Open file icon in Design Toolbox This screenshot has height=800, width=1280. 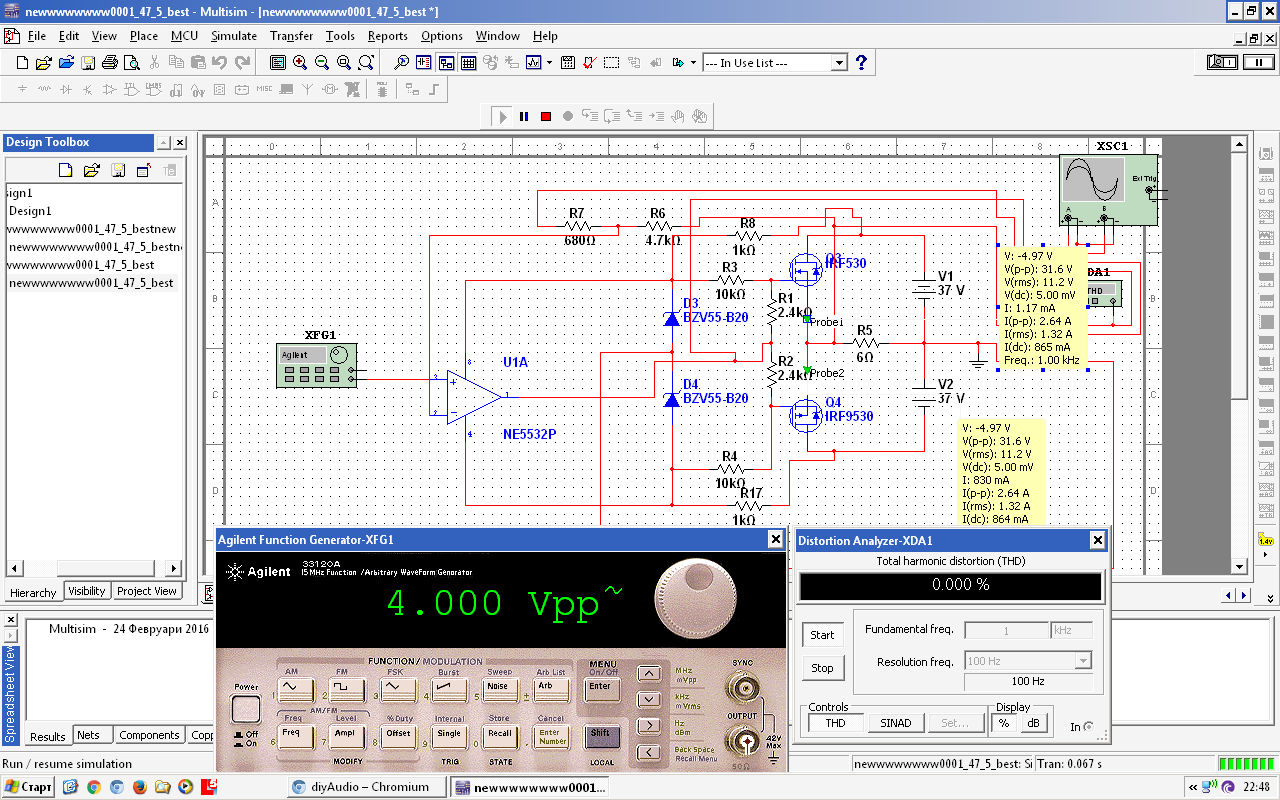click(92, 170)
